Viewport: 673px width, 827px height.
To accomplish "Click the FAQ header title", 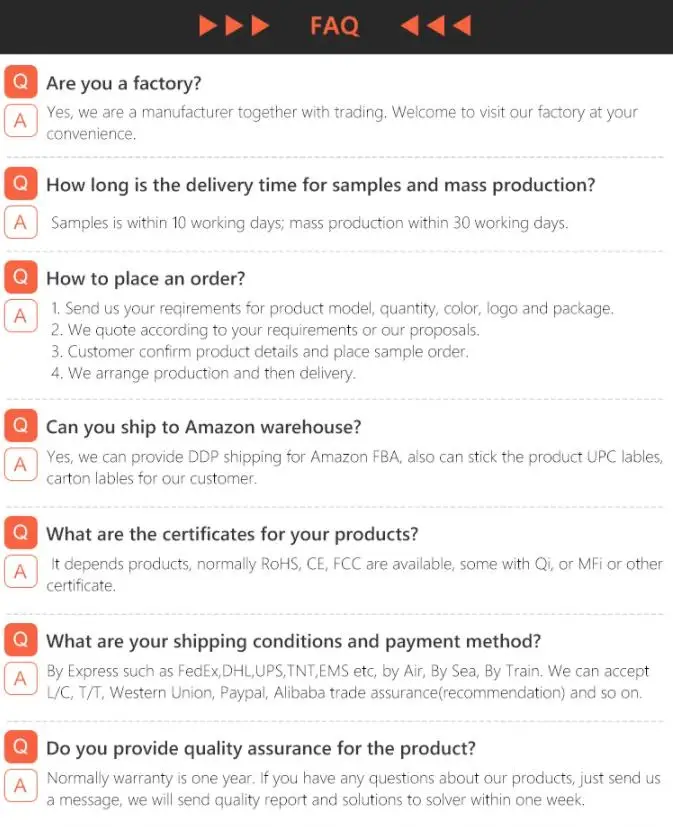I will click(x=334, y=26).
